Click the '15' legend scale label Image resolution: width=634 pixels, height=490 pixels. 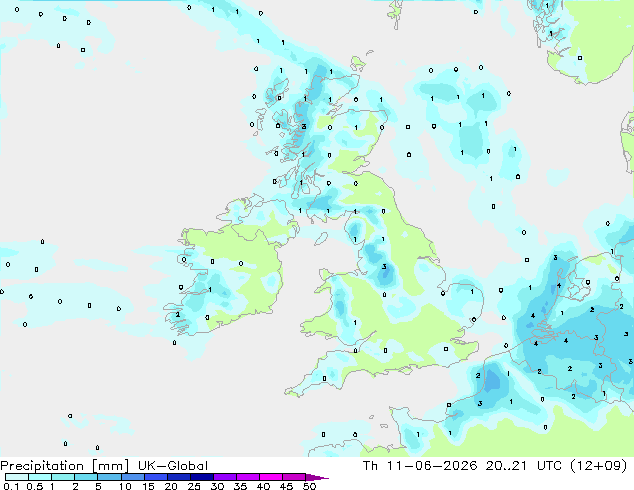(148, 486)
